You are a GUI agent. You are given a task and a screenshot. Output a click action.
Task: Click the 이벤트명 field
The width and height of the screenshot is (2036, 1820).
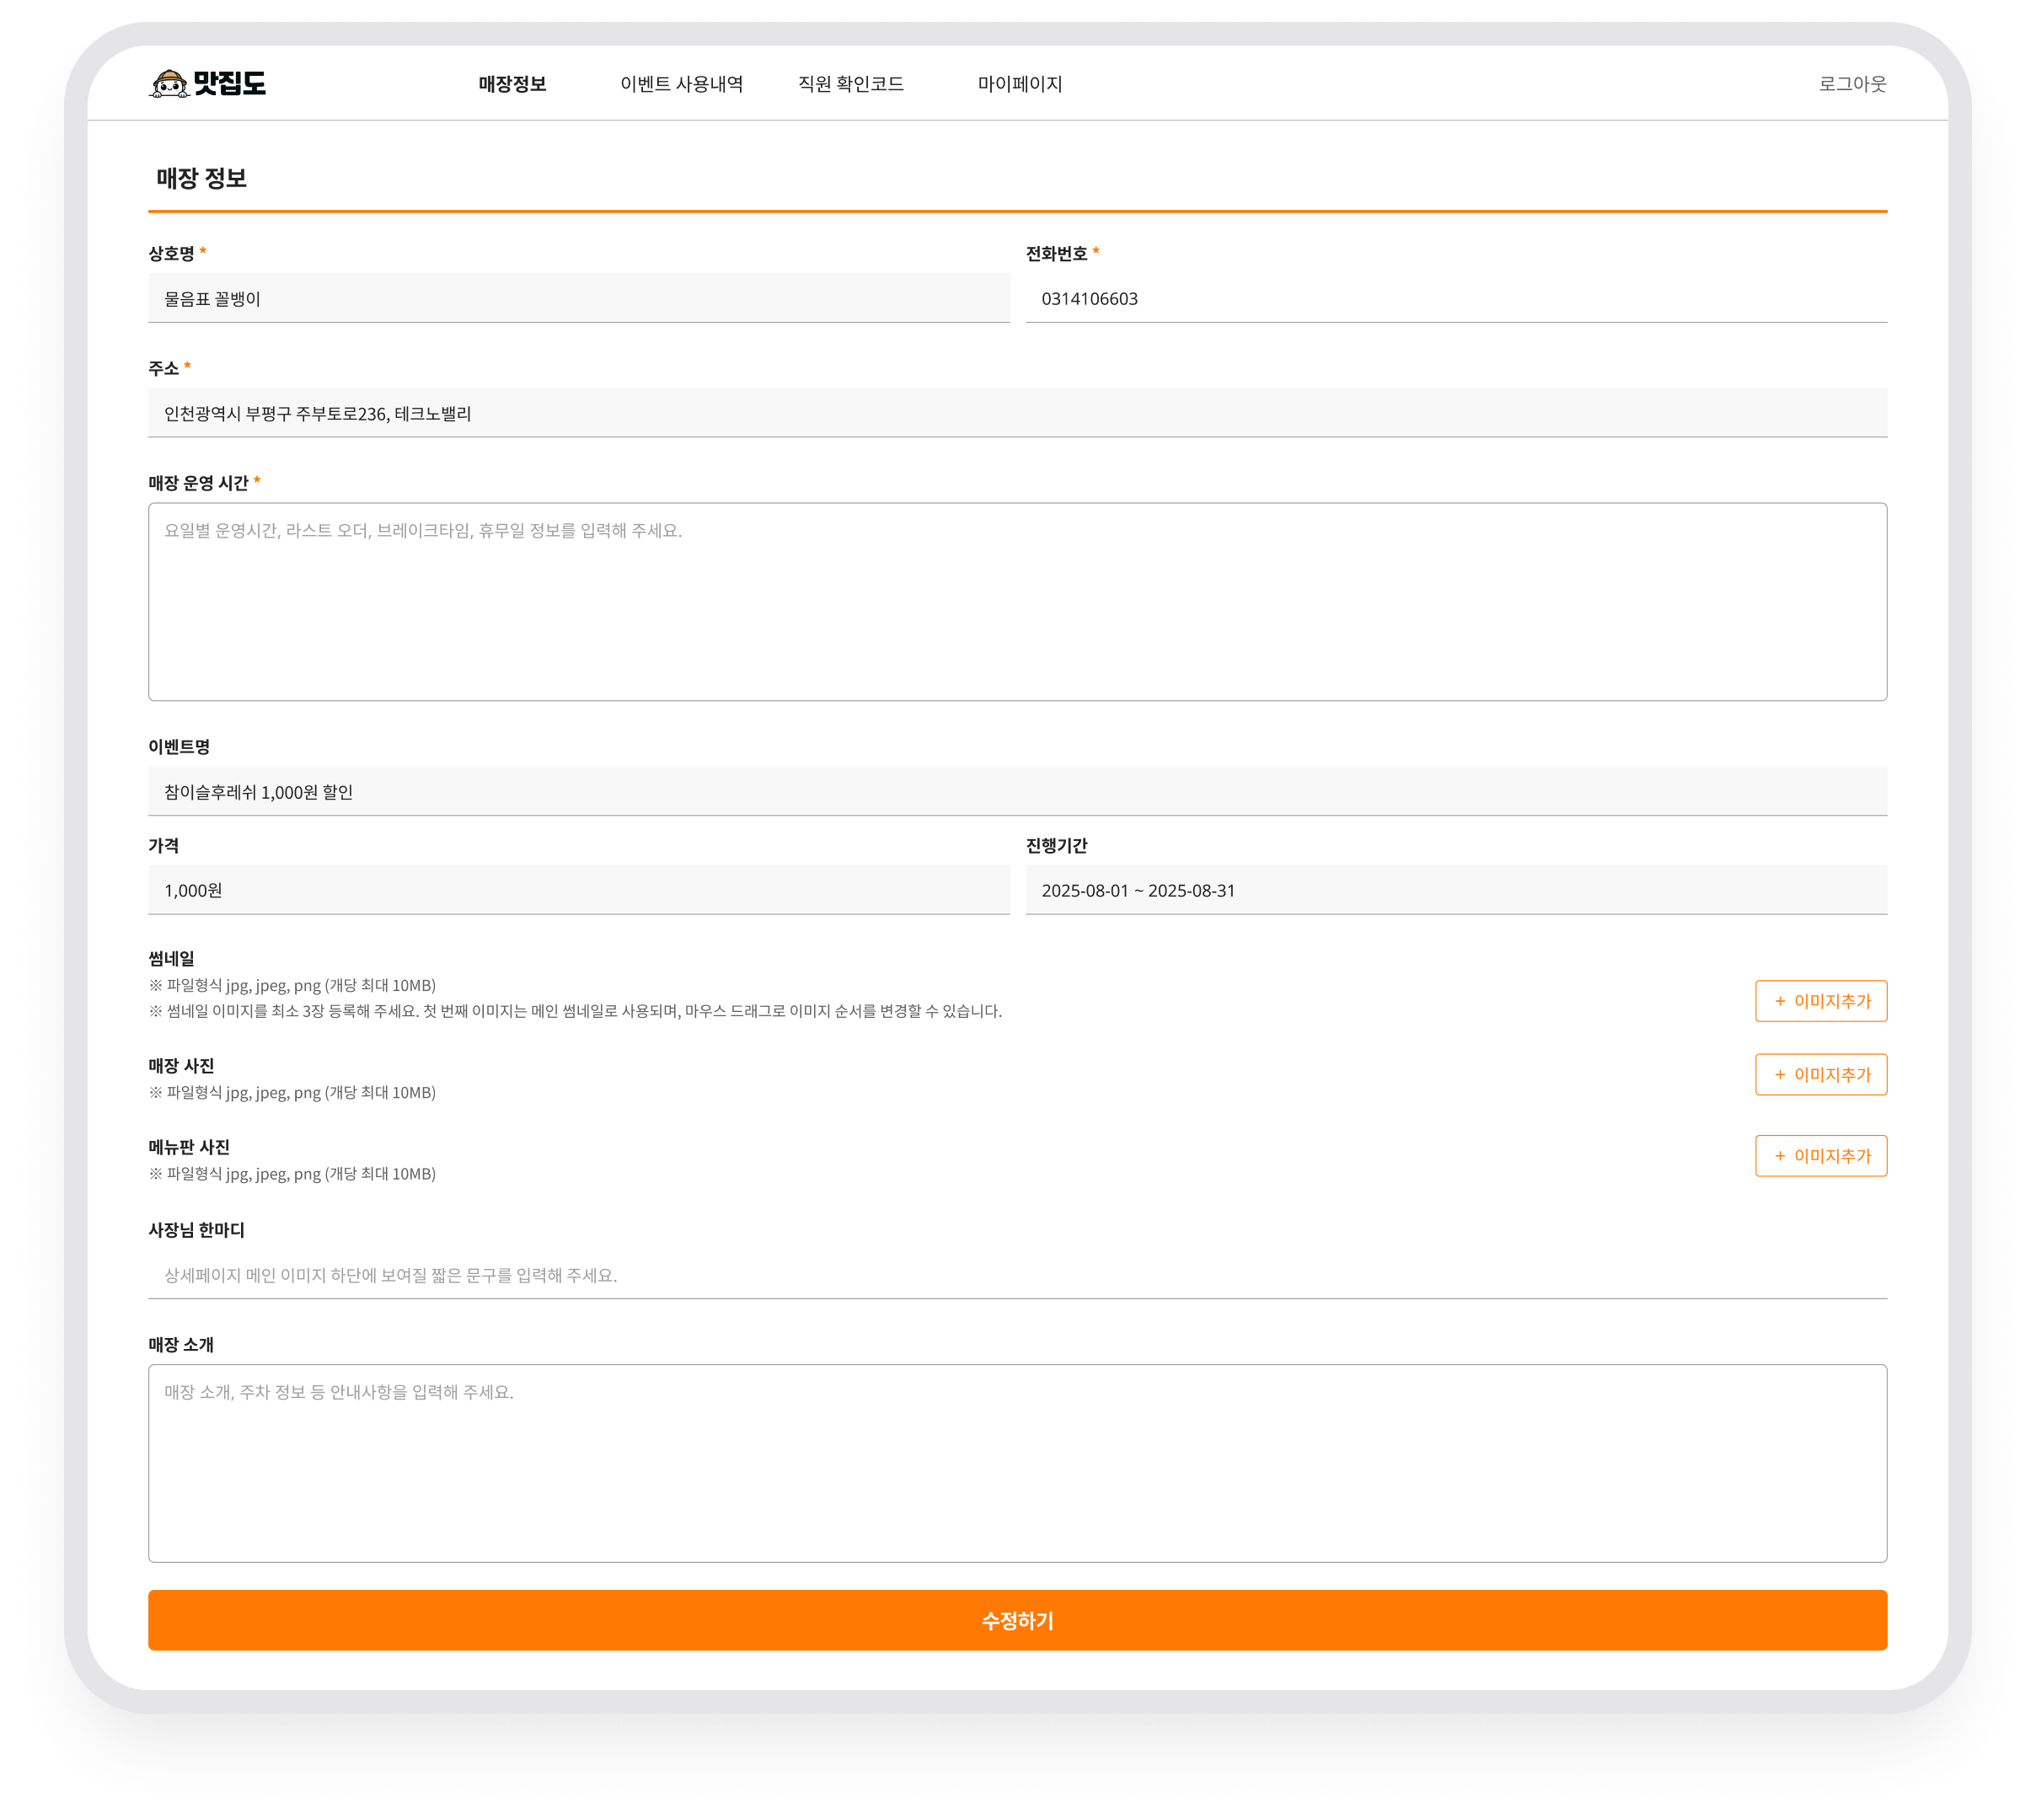(1018, 792)
